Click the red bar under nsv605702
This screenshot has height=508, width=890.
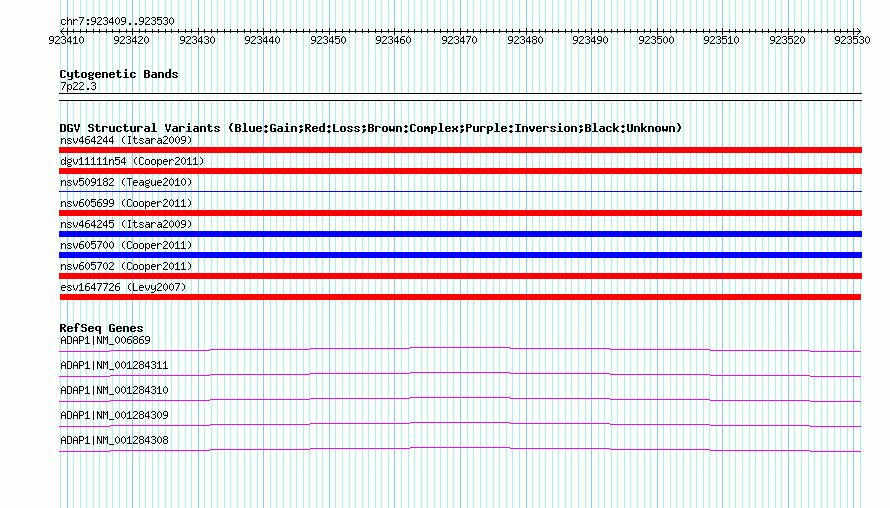(x=460, y=276)
